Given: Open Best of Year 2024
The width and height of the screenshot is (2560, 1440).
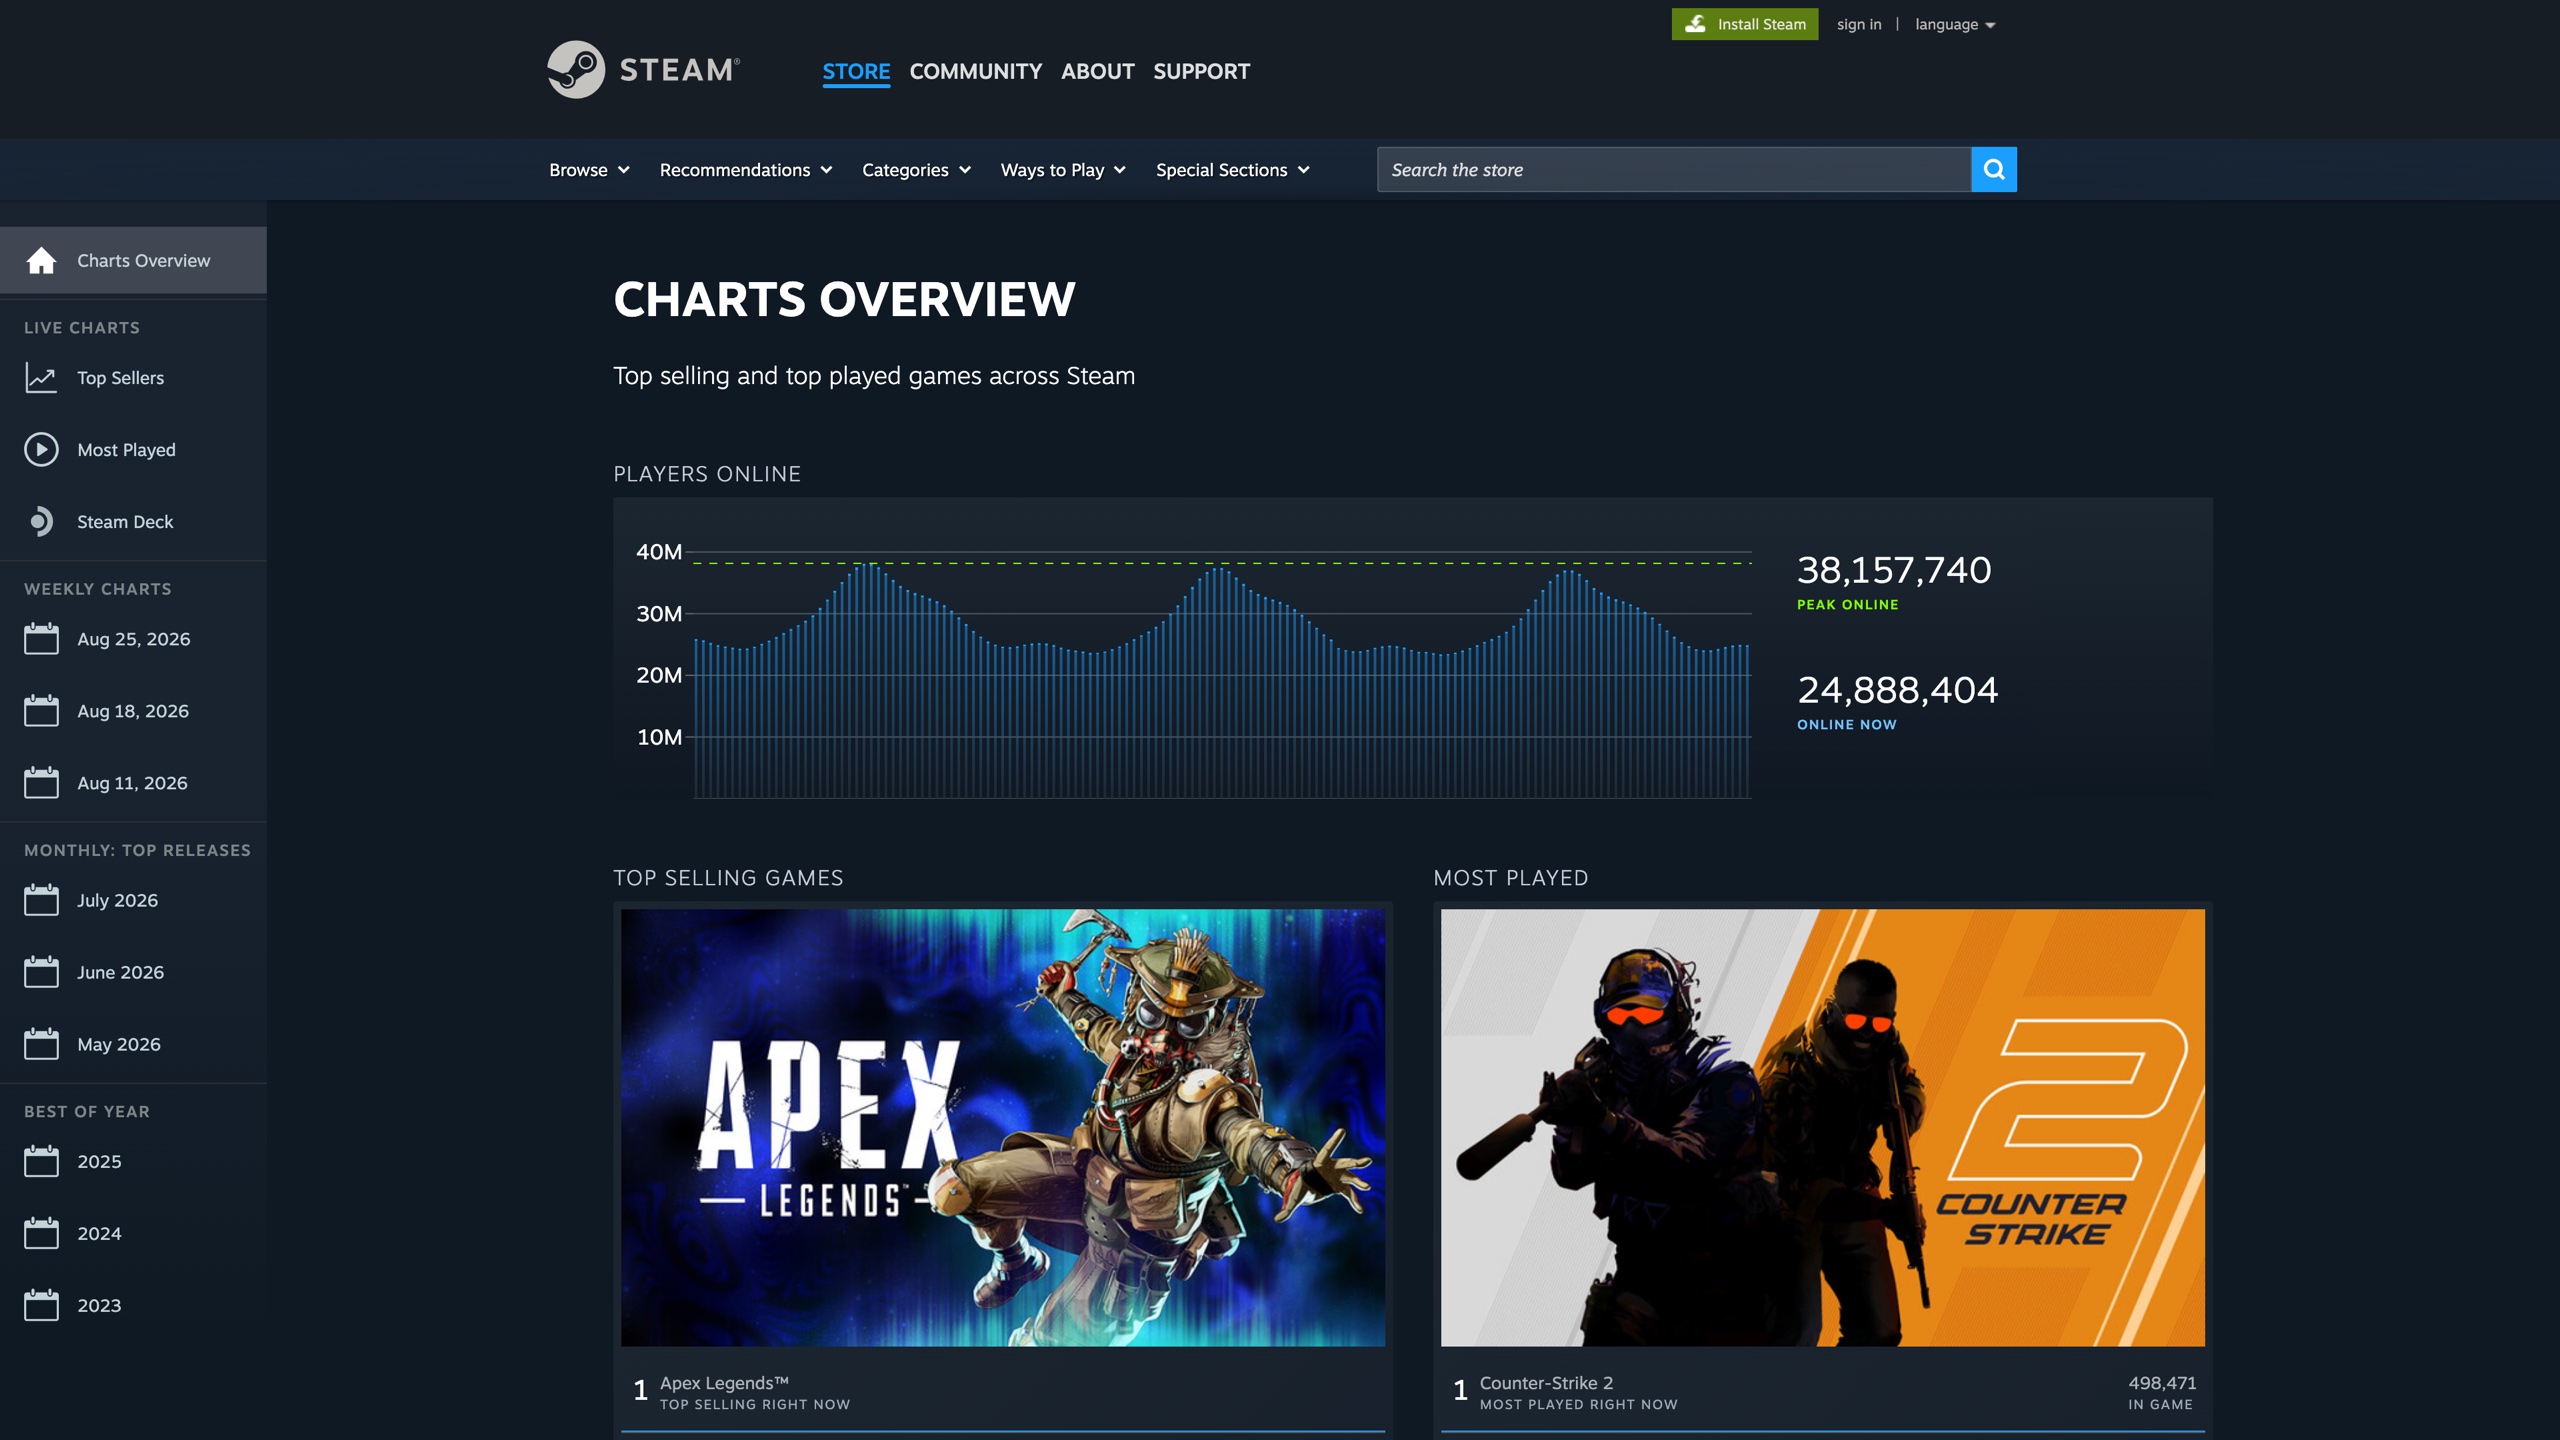Looking at the screenshot, I should point(133,1233).
